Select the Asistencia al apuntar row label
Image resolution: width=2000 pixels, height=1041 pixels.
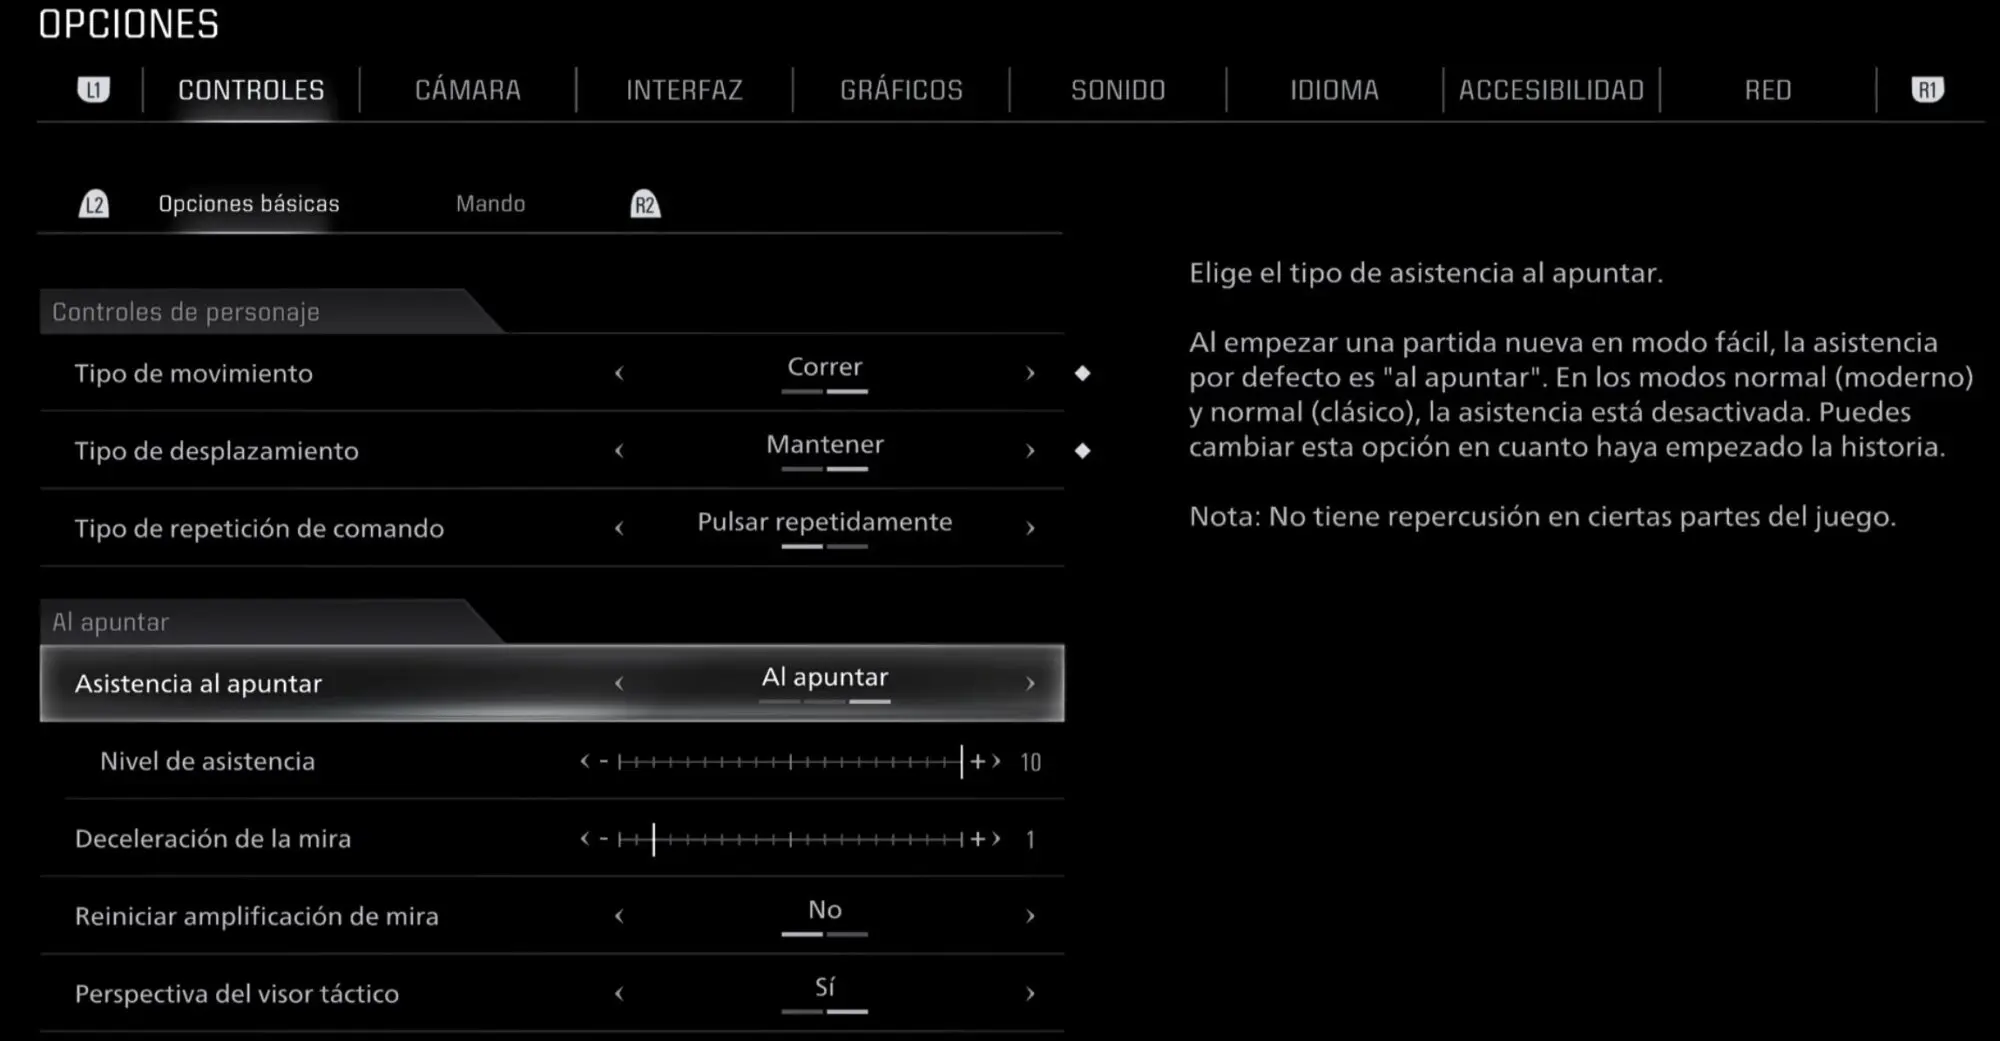coord(198,684)
